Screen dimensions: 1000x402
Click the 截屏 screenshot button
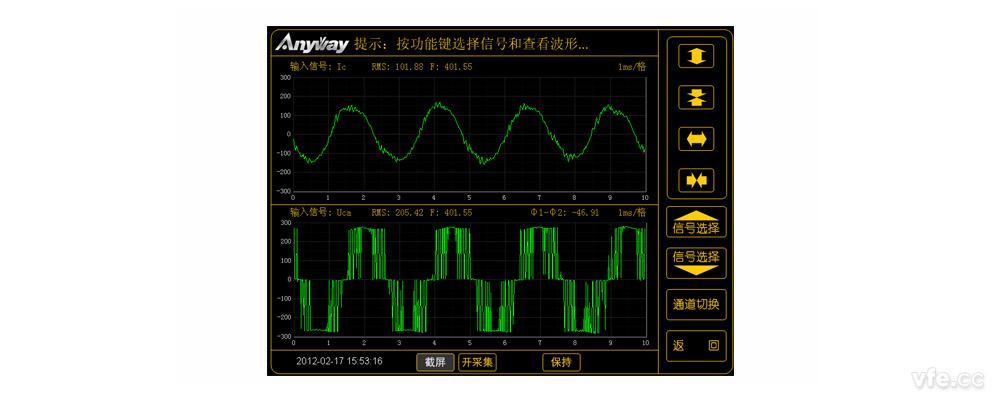click(435, 362)
